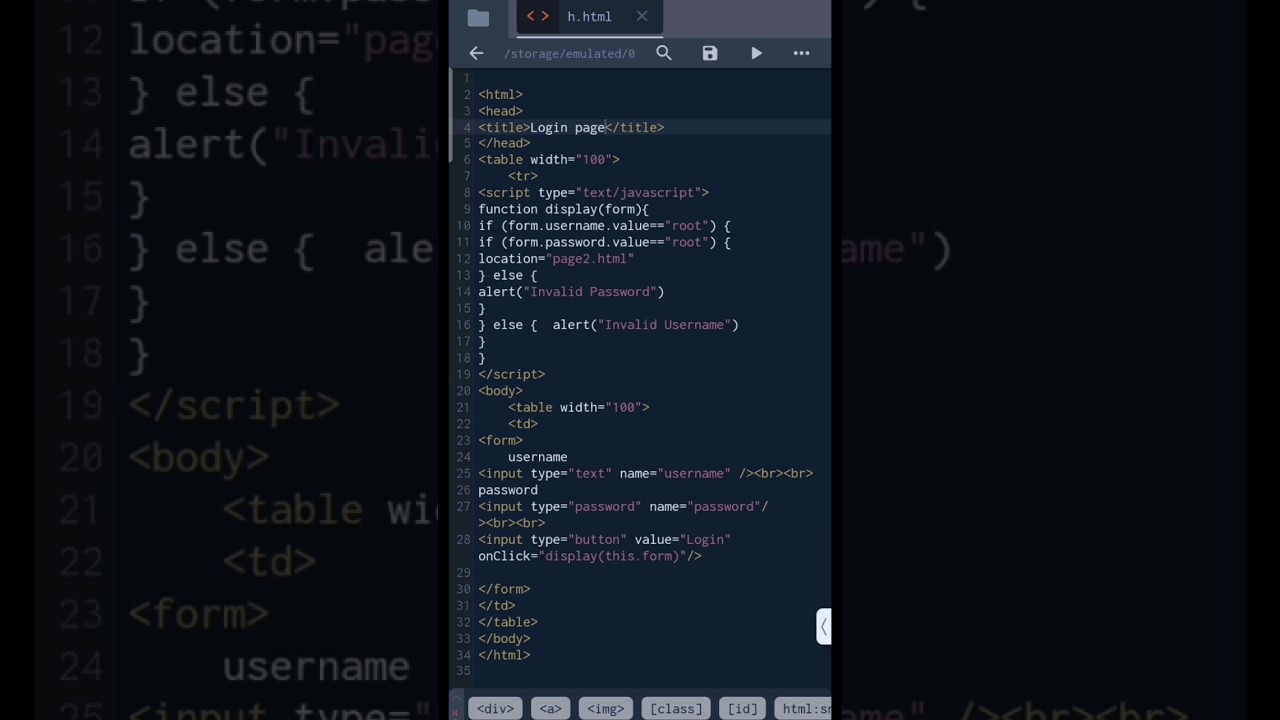1280x720 pixels.
Task: Click the closing </table> tag on line 32
Action: click(508, 622)
